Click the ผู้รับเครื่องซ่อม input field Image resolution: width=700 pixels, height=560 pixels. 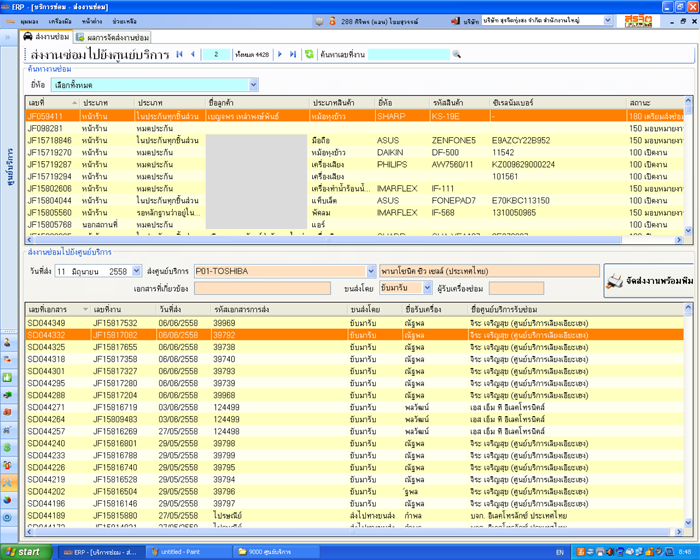[517, 288]
